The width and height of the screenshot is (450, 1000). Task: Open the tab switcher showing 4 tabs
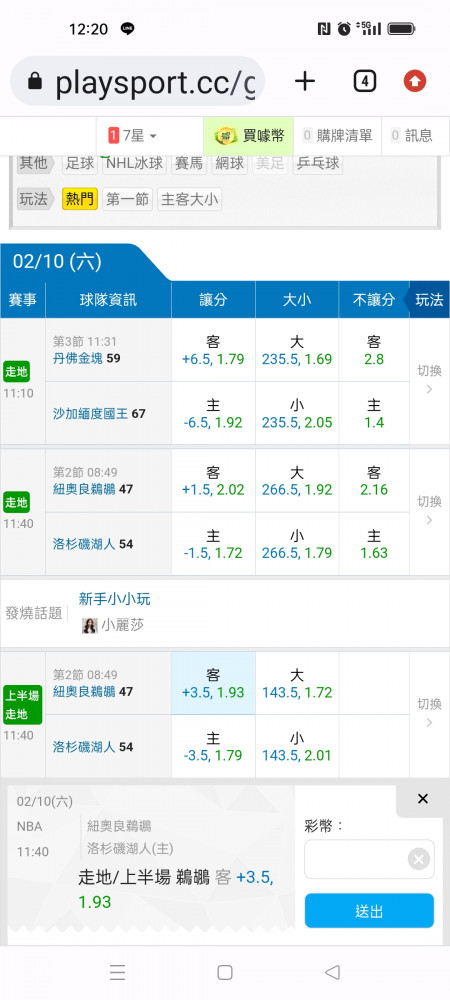[x=364, y=81]
